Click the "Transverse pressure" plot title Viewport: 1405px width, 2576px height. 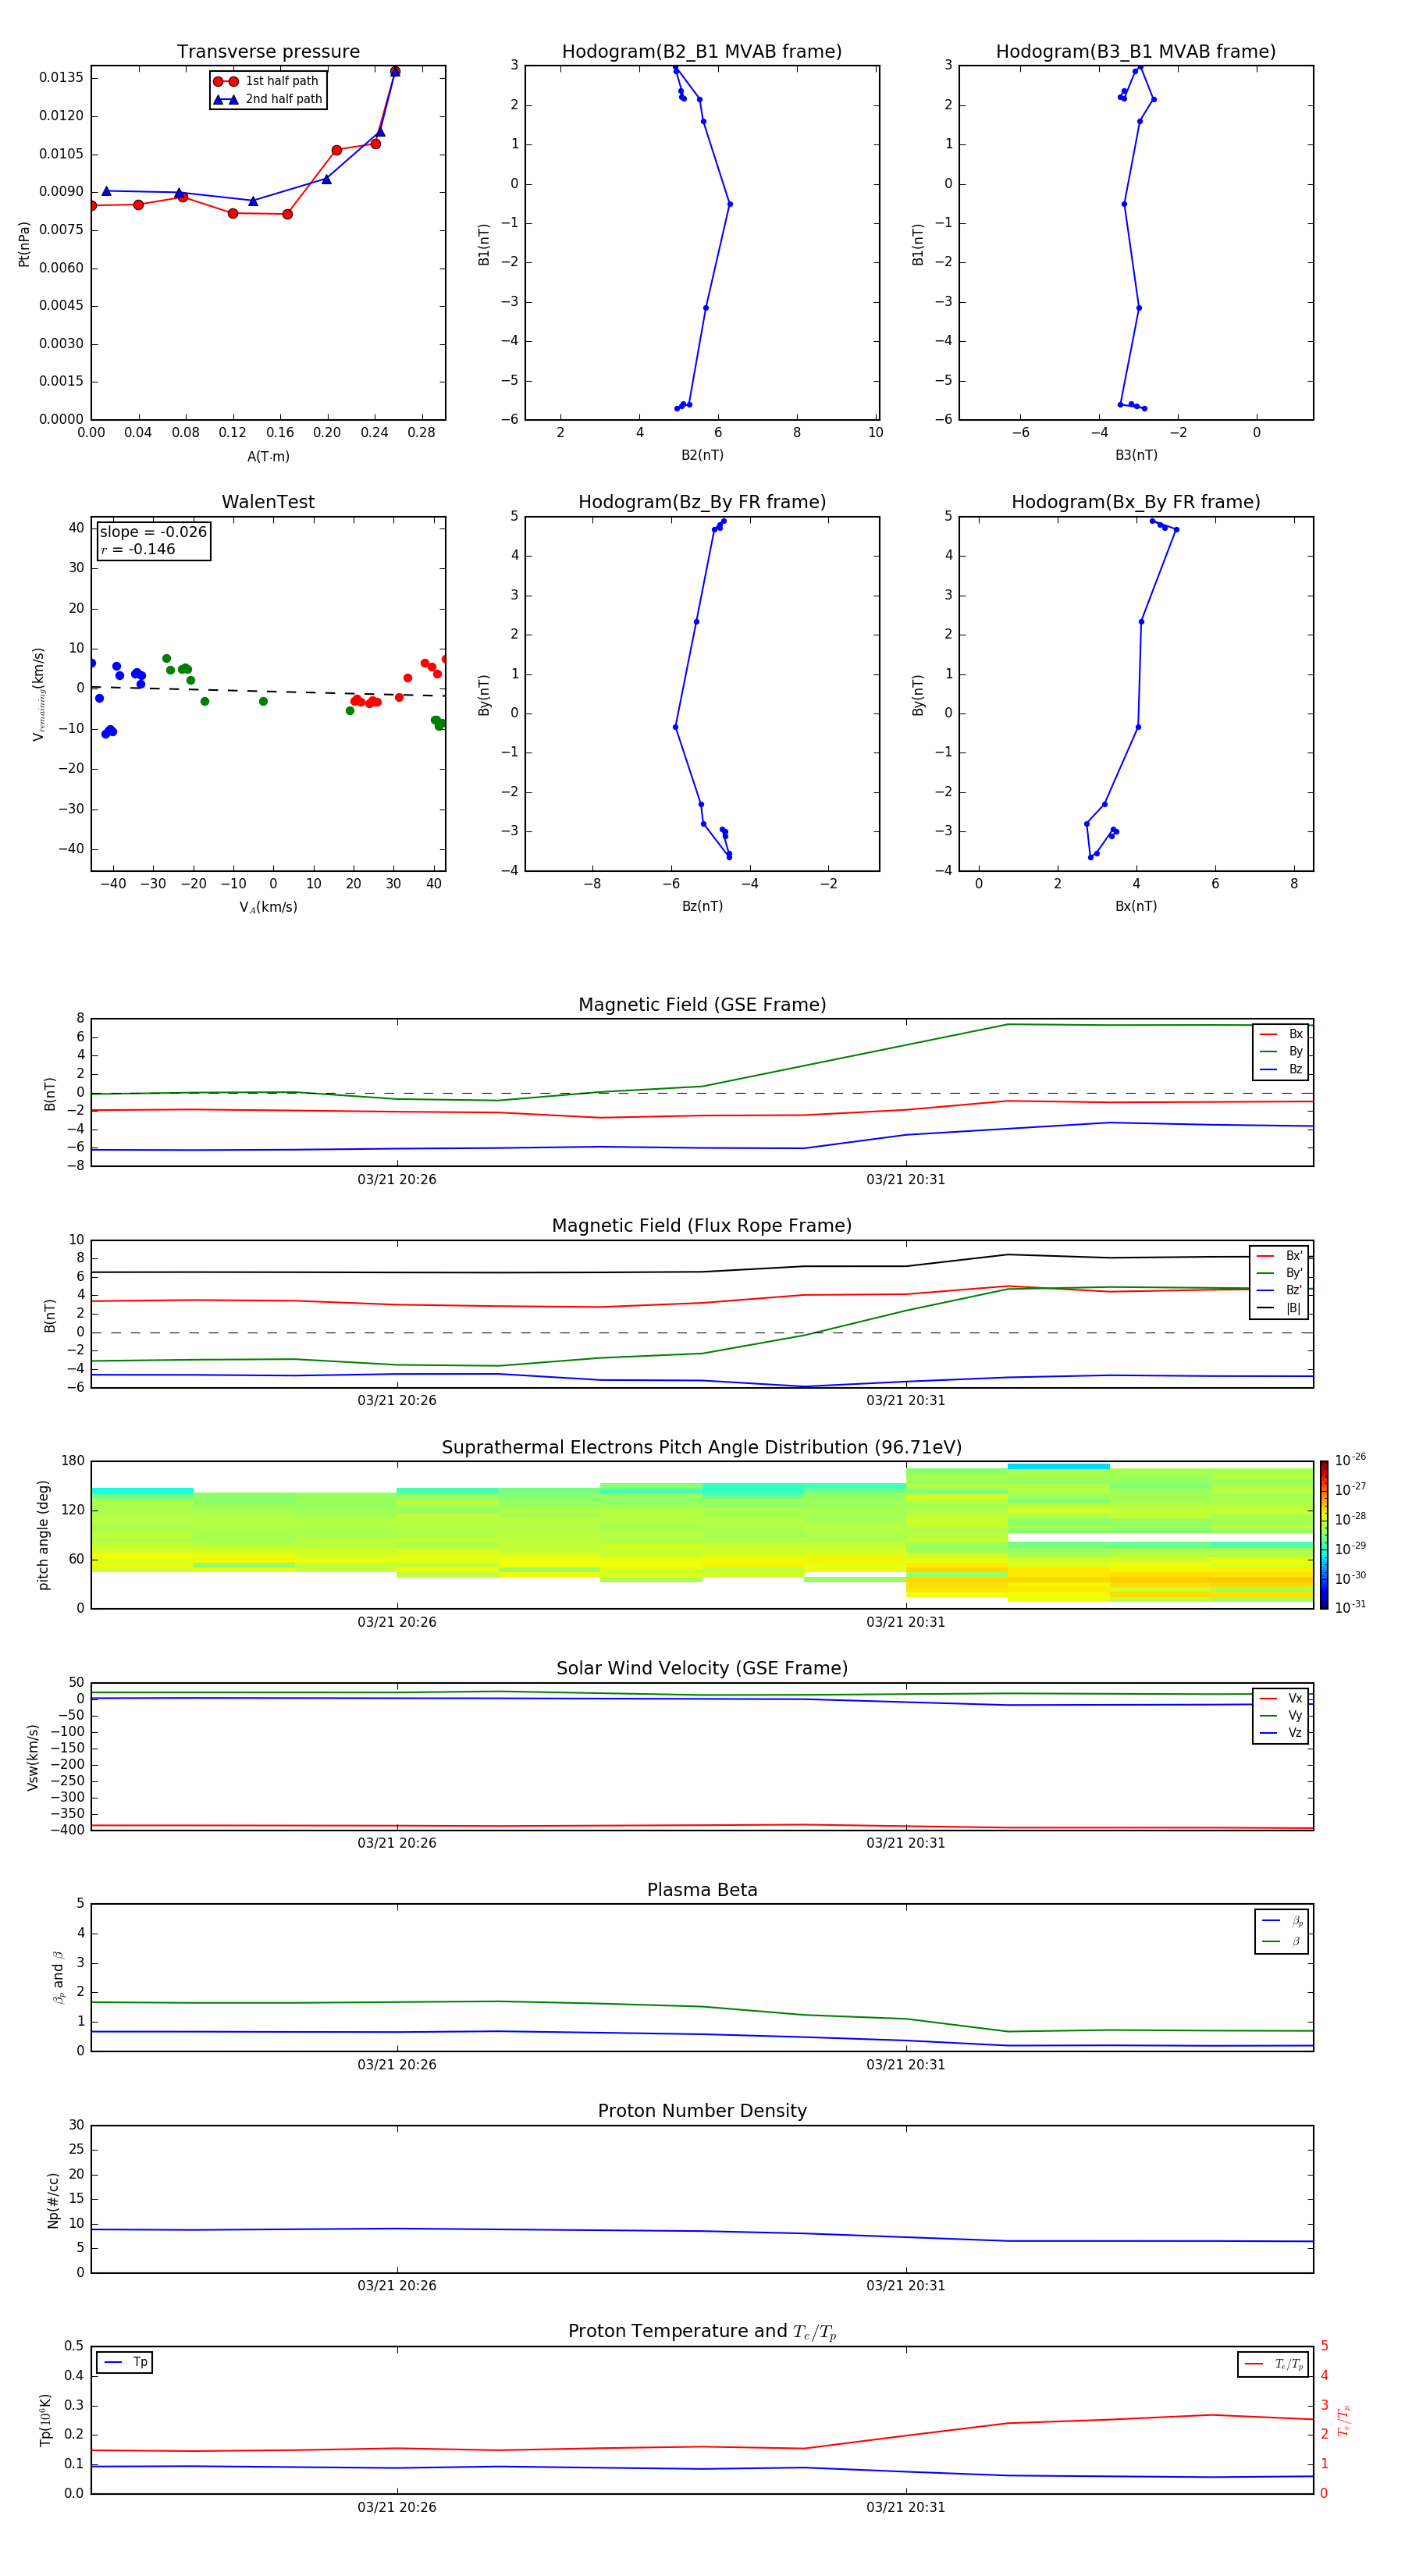[x=268, y=51]
